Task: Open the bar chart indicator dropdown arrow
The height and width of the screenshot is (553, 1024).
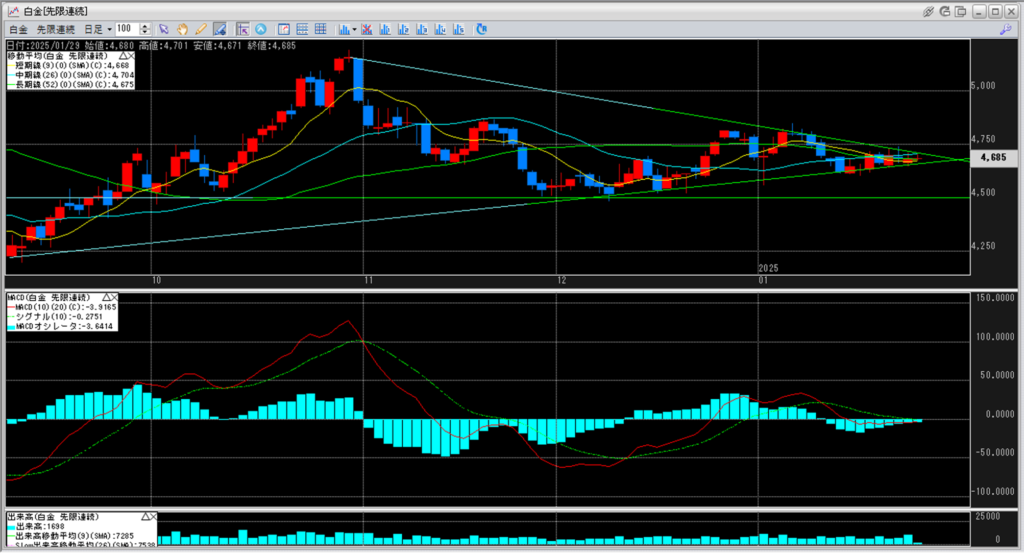Action: pos(354,30)
